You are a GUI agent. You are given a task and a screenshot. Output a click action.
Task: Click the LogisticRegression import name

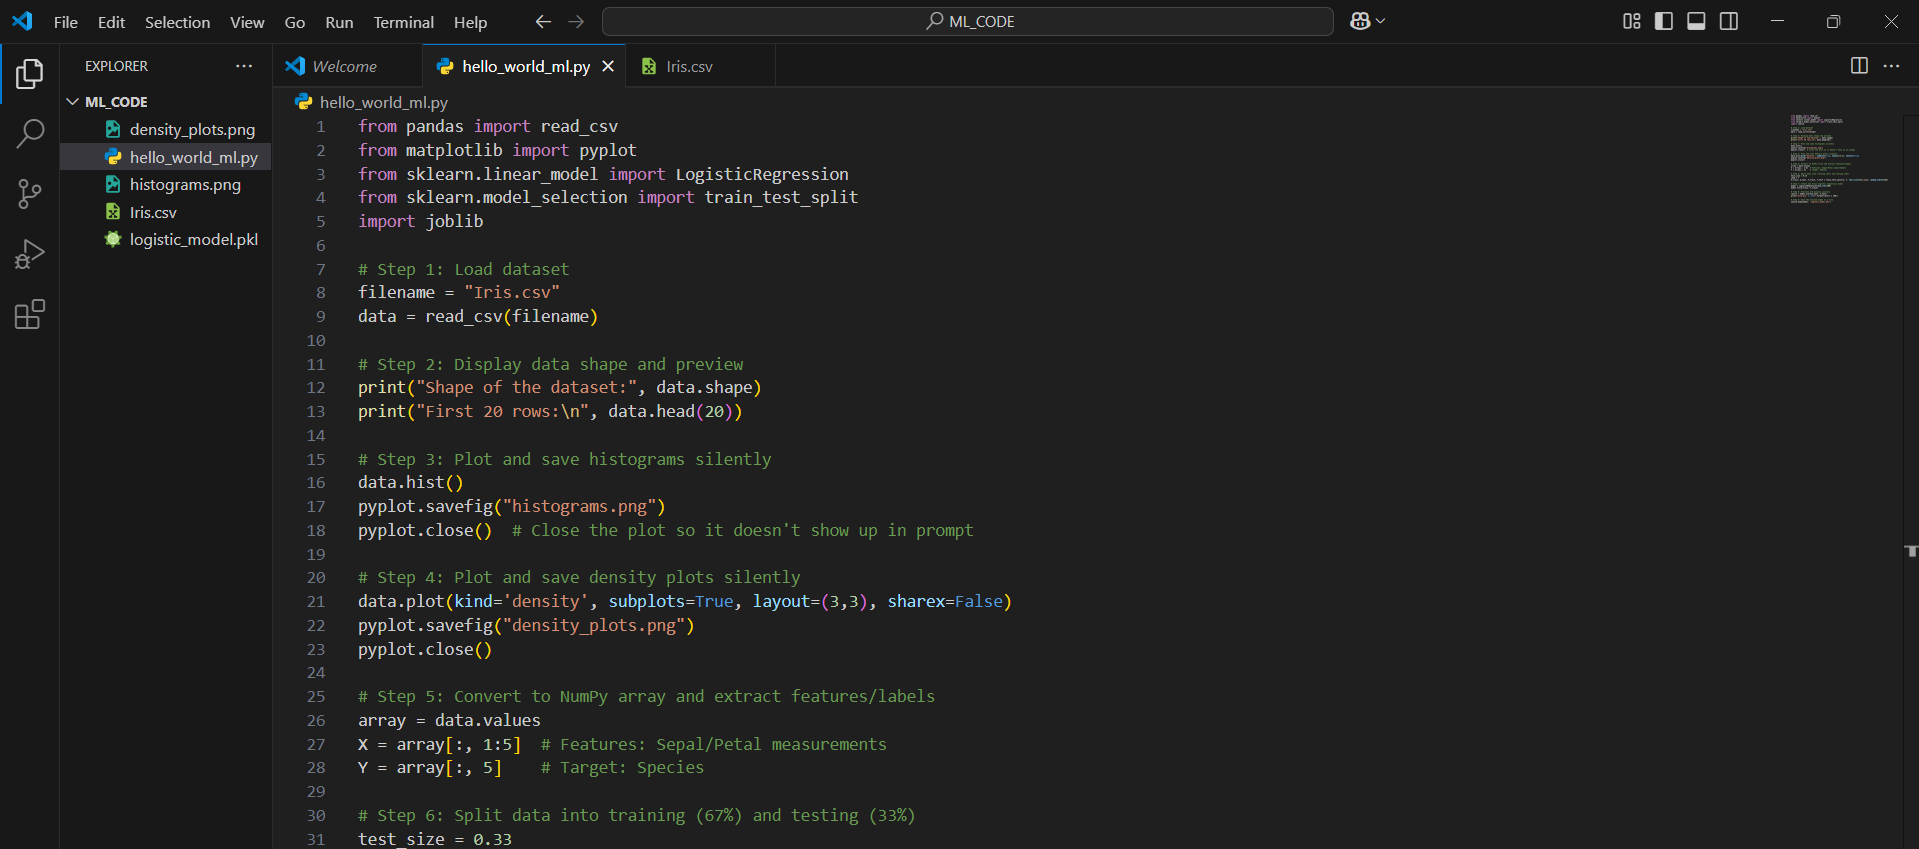[762, 174]
